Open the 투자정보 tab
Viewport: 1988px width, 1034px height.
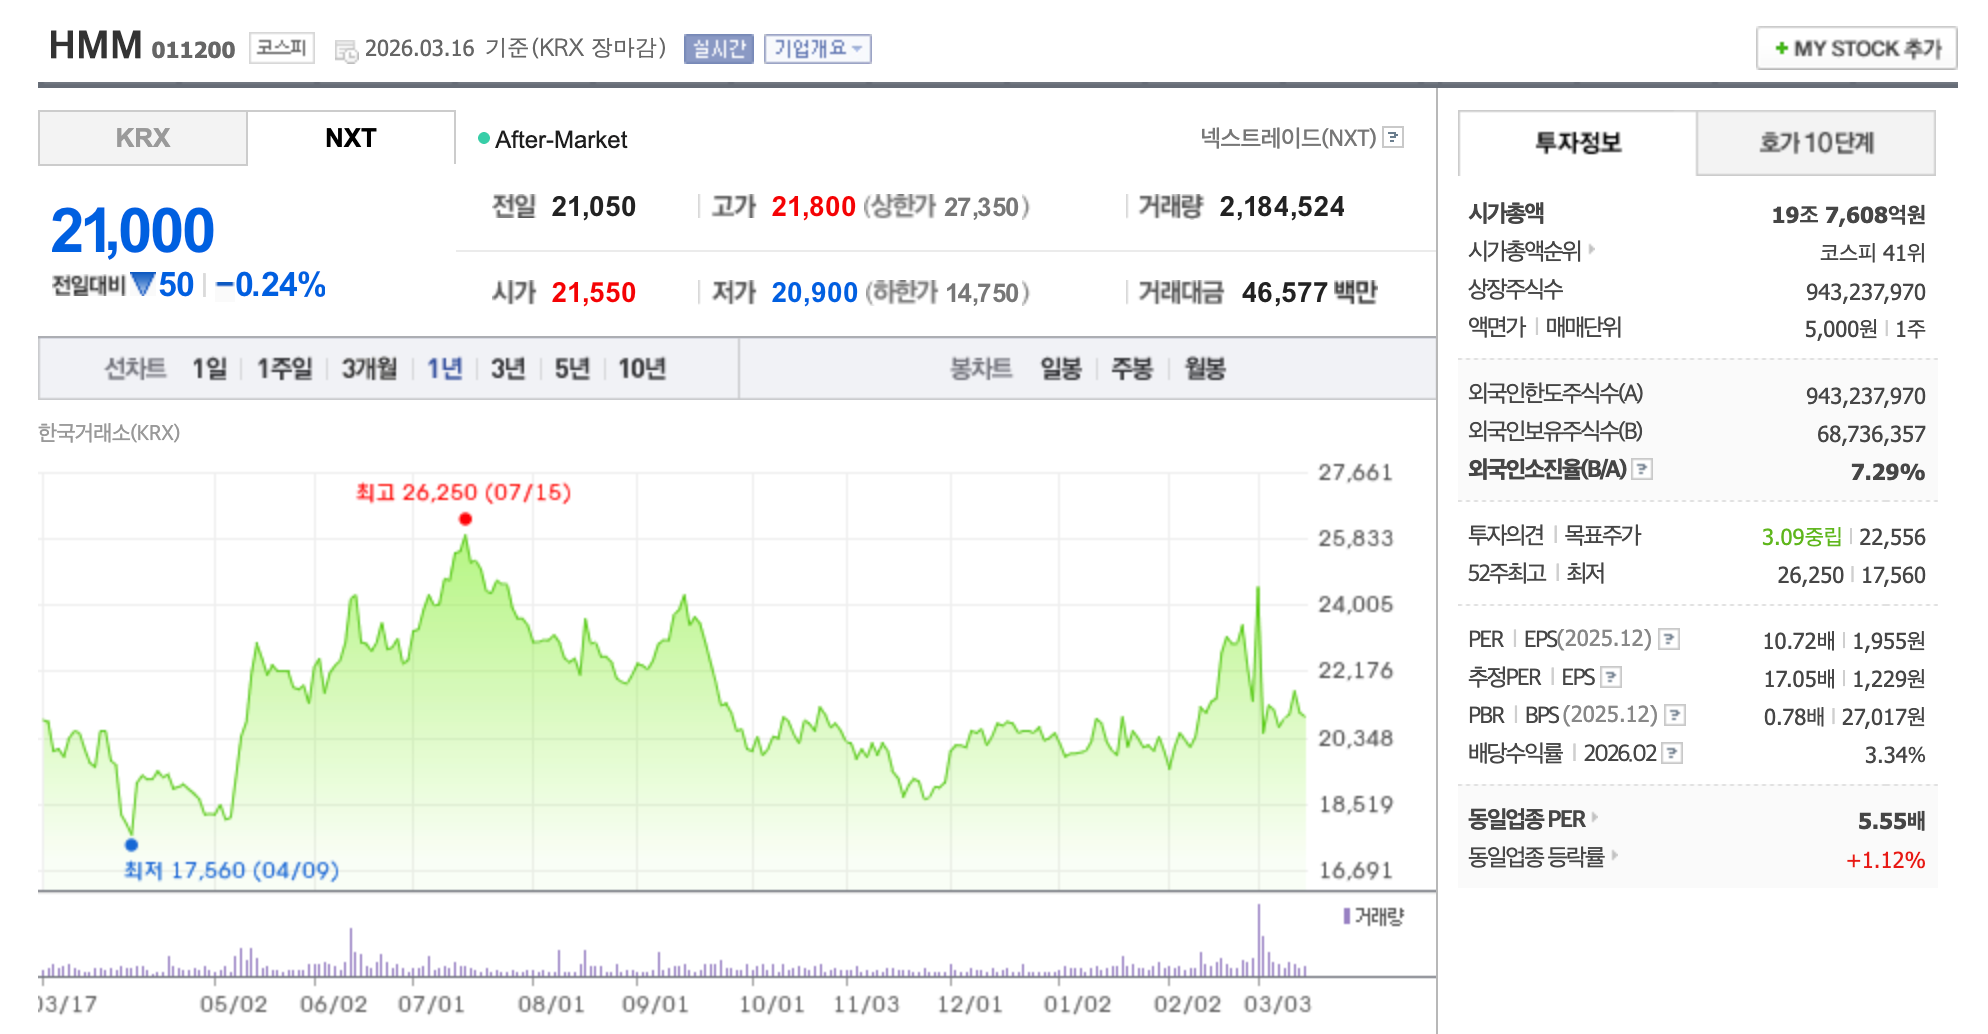(1578, 143)
